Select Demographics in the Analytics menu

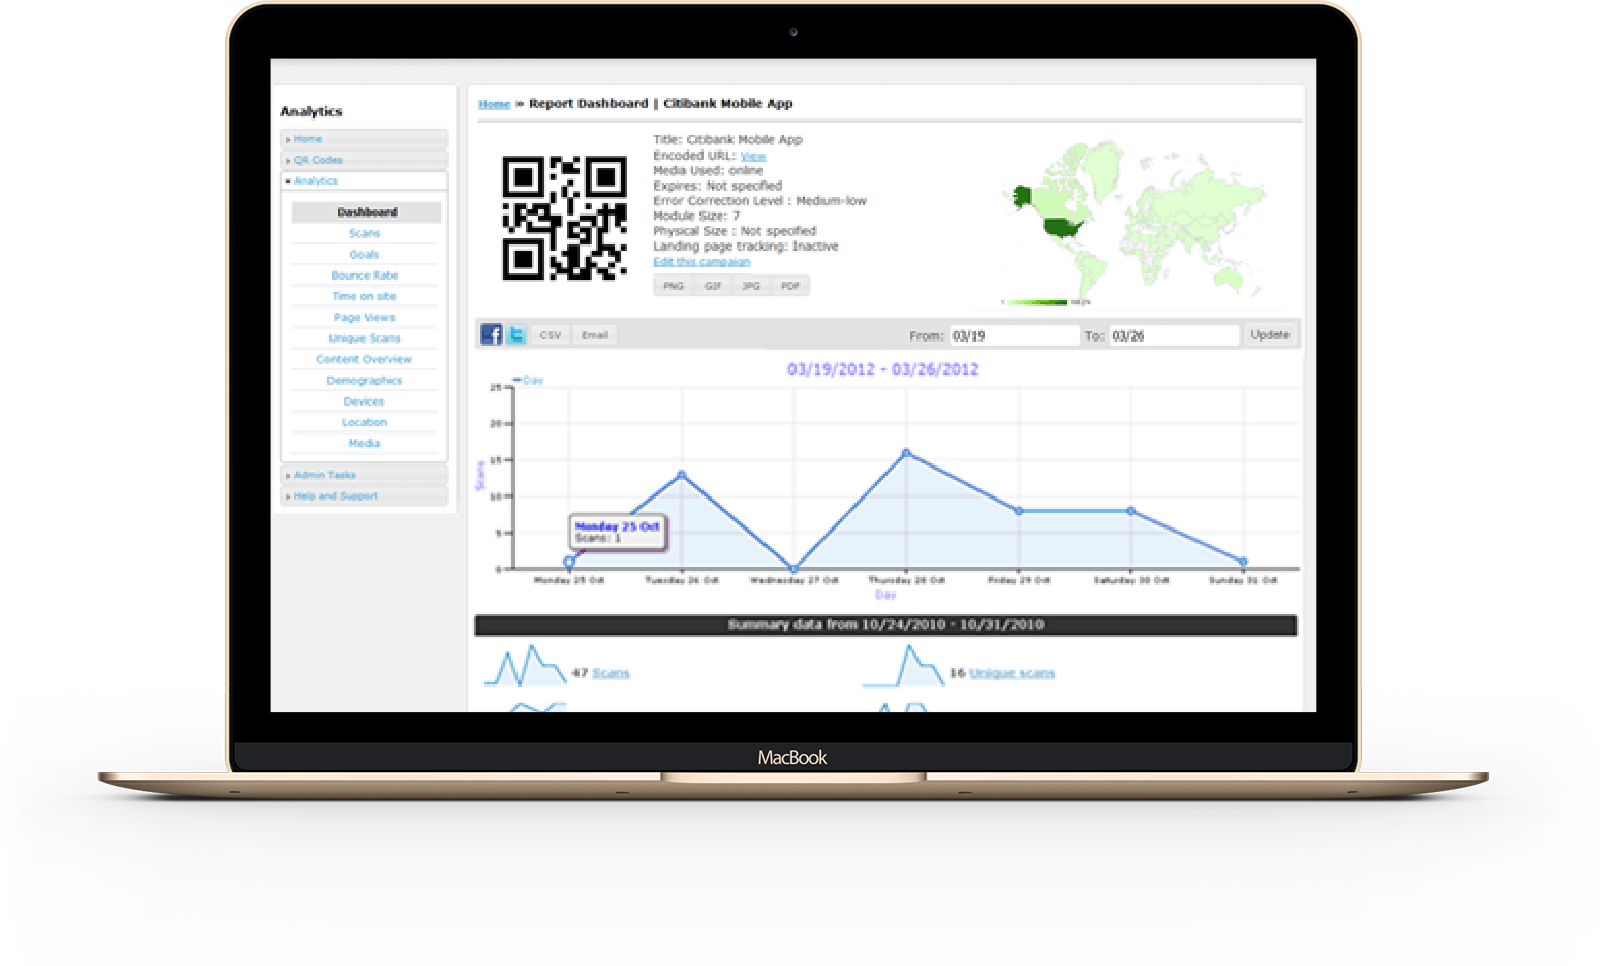(x=364, y=380)
